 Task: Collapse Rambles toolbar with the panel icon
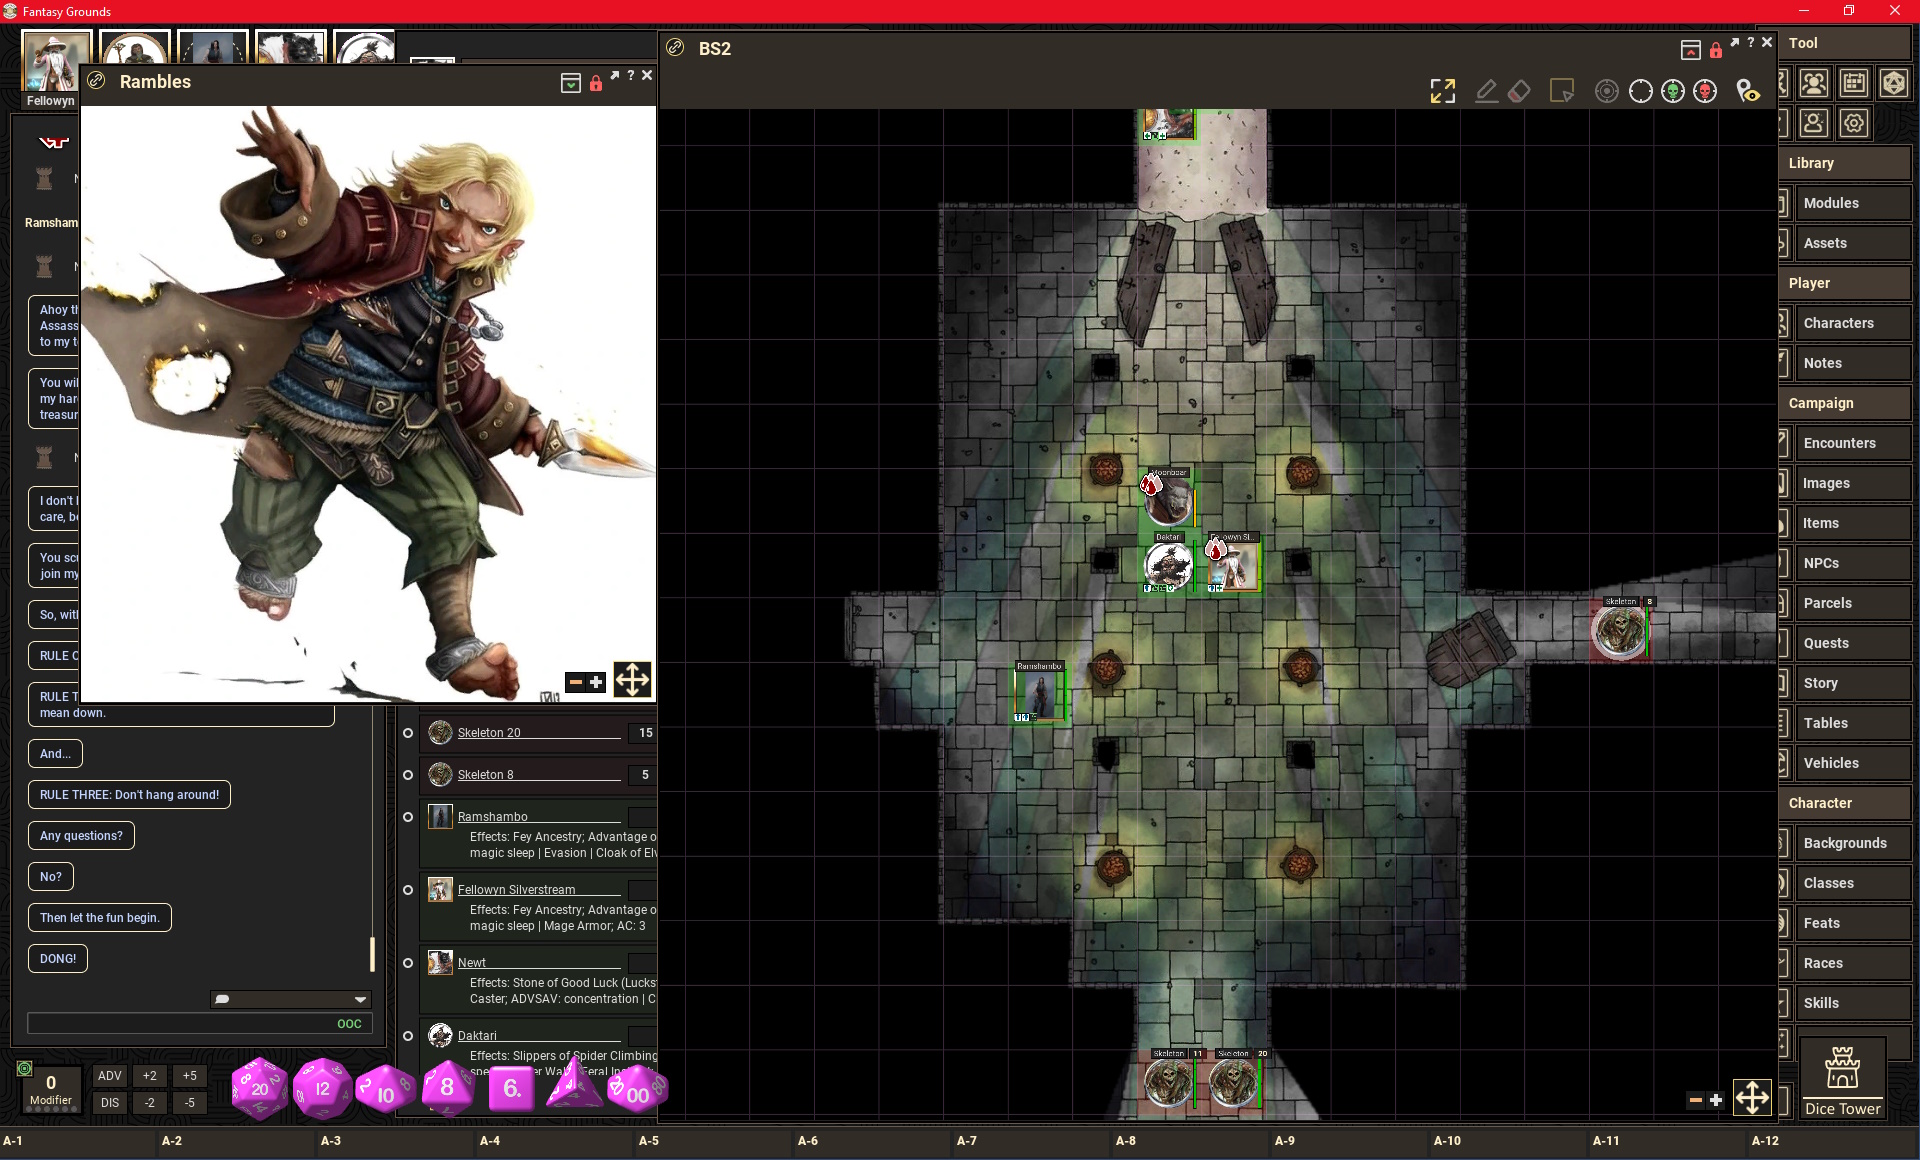tap(570, 83)
